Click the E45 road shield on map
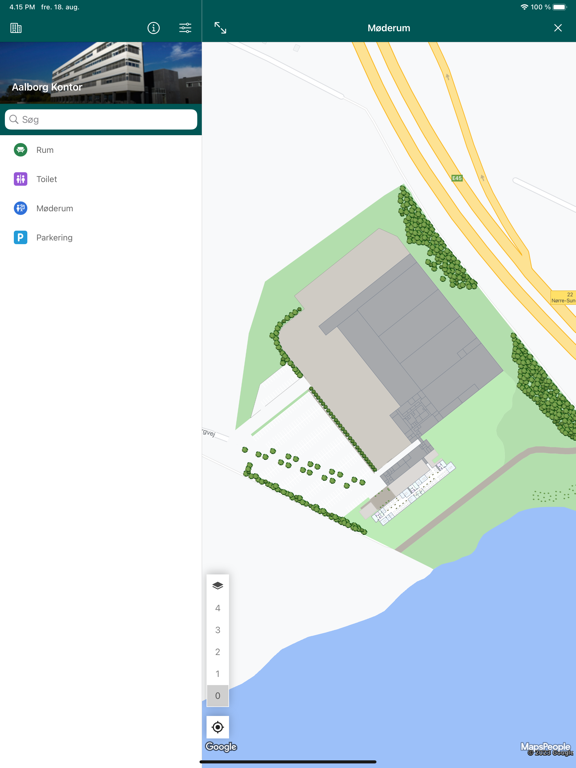Image resolution: width=576 pixels, height=768 pixels. coord(457,178)
